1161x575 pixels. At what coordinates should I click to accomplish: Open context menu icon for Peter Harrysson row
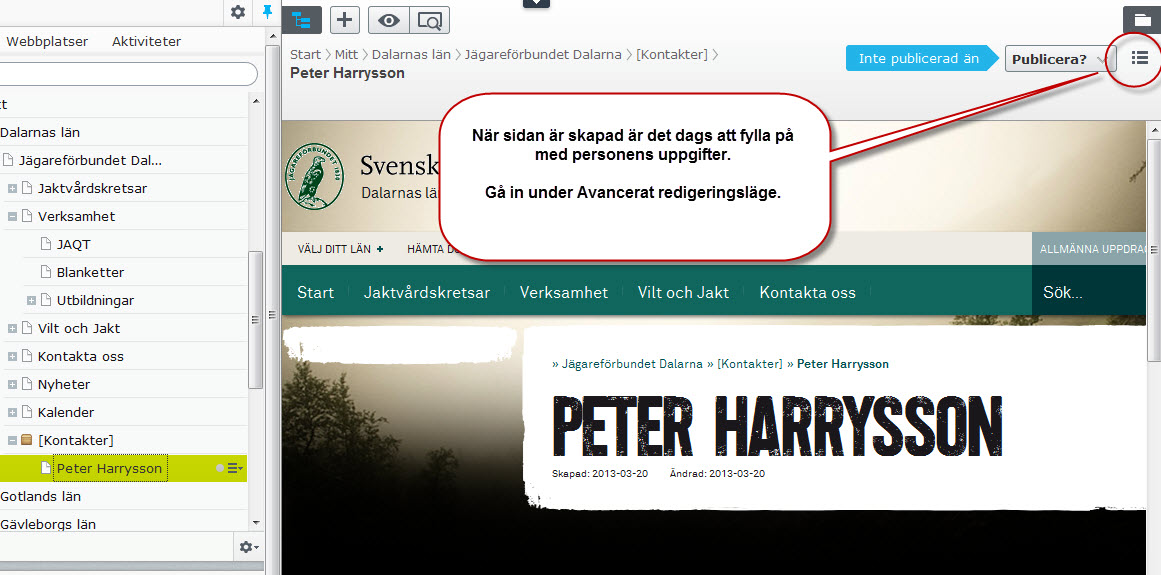tap(235, 468)
